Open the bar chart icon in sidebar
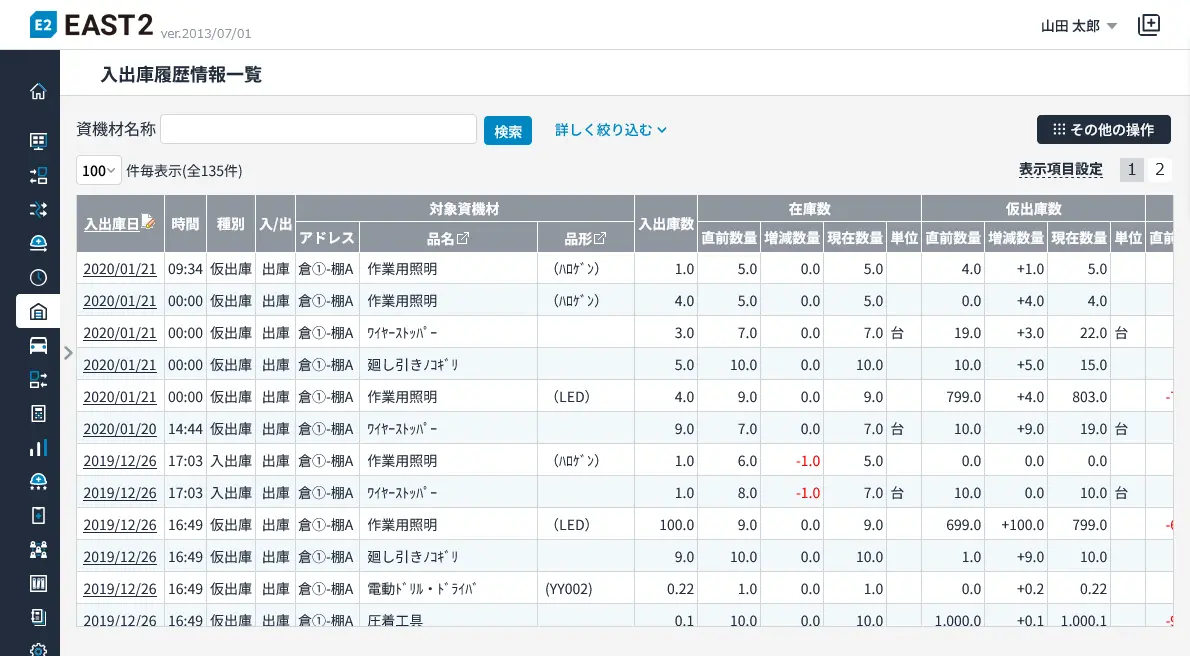Viewport: 1190px width, 656px height. click(38, 447)
